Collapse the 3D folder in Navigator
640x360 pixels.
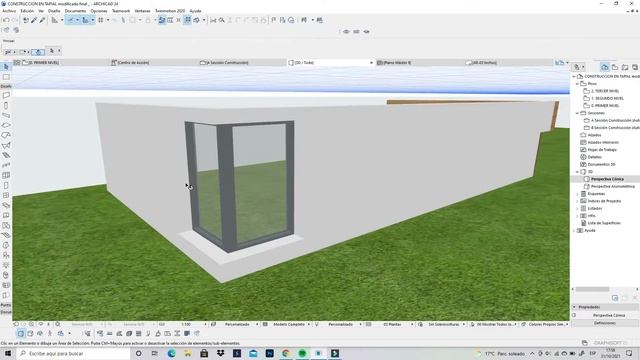point(577,172)
